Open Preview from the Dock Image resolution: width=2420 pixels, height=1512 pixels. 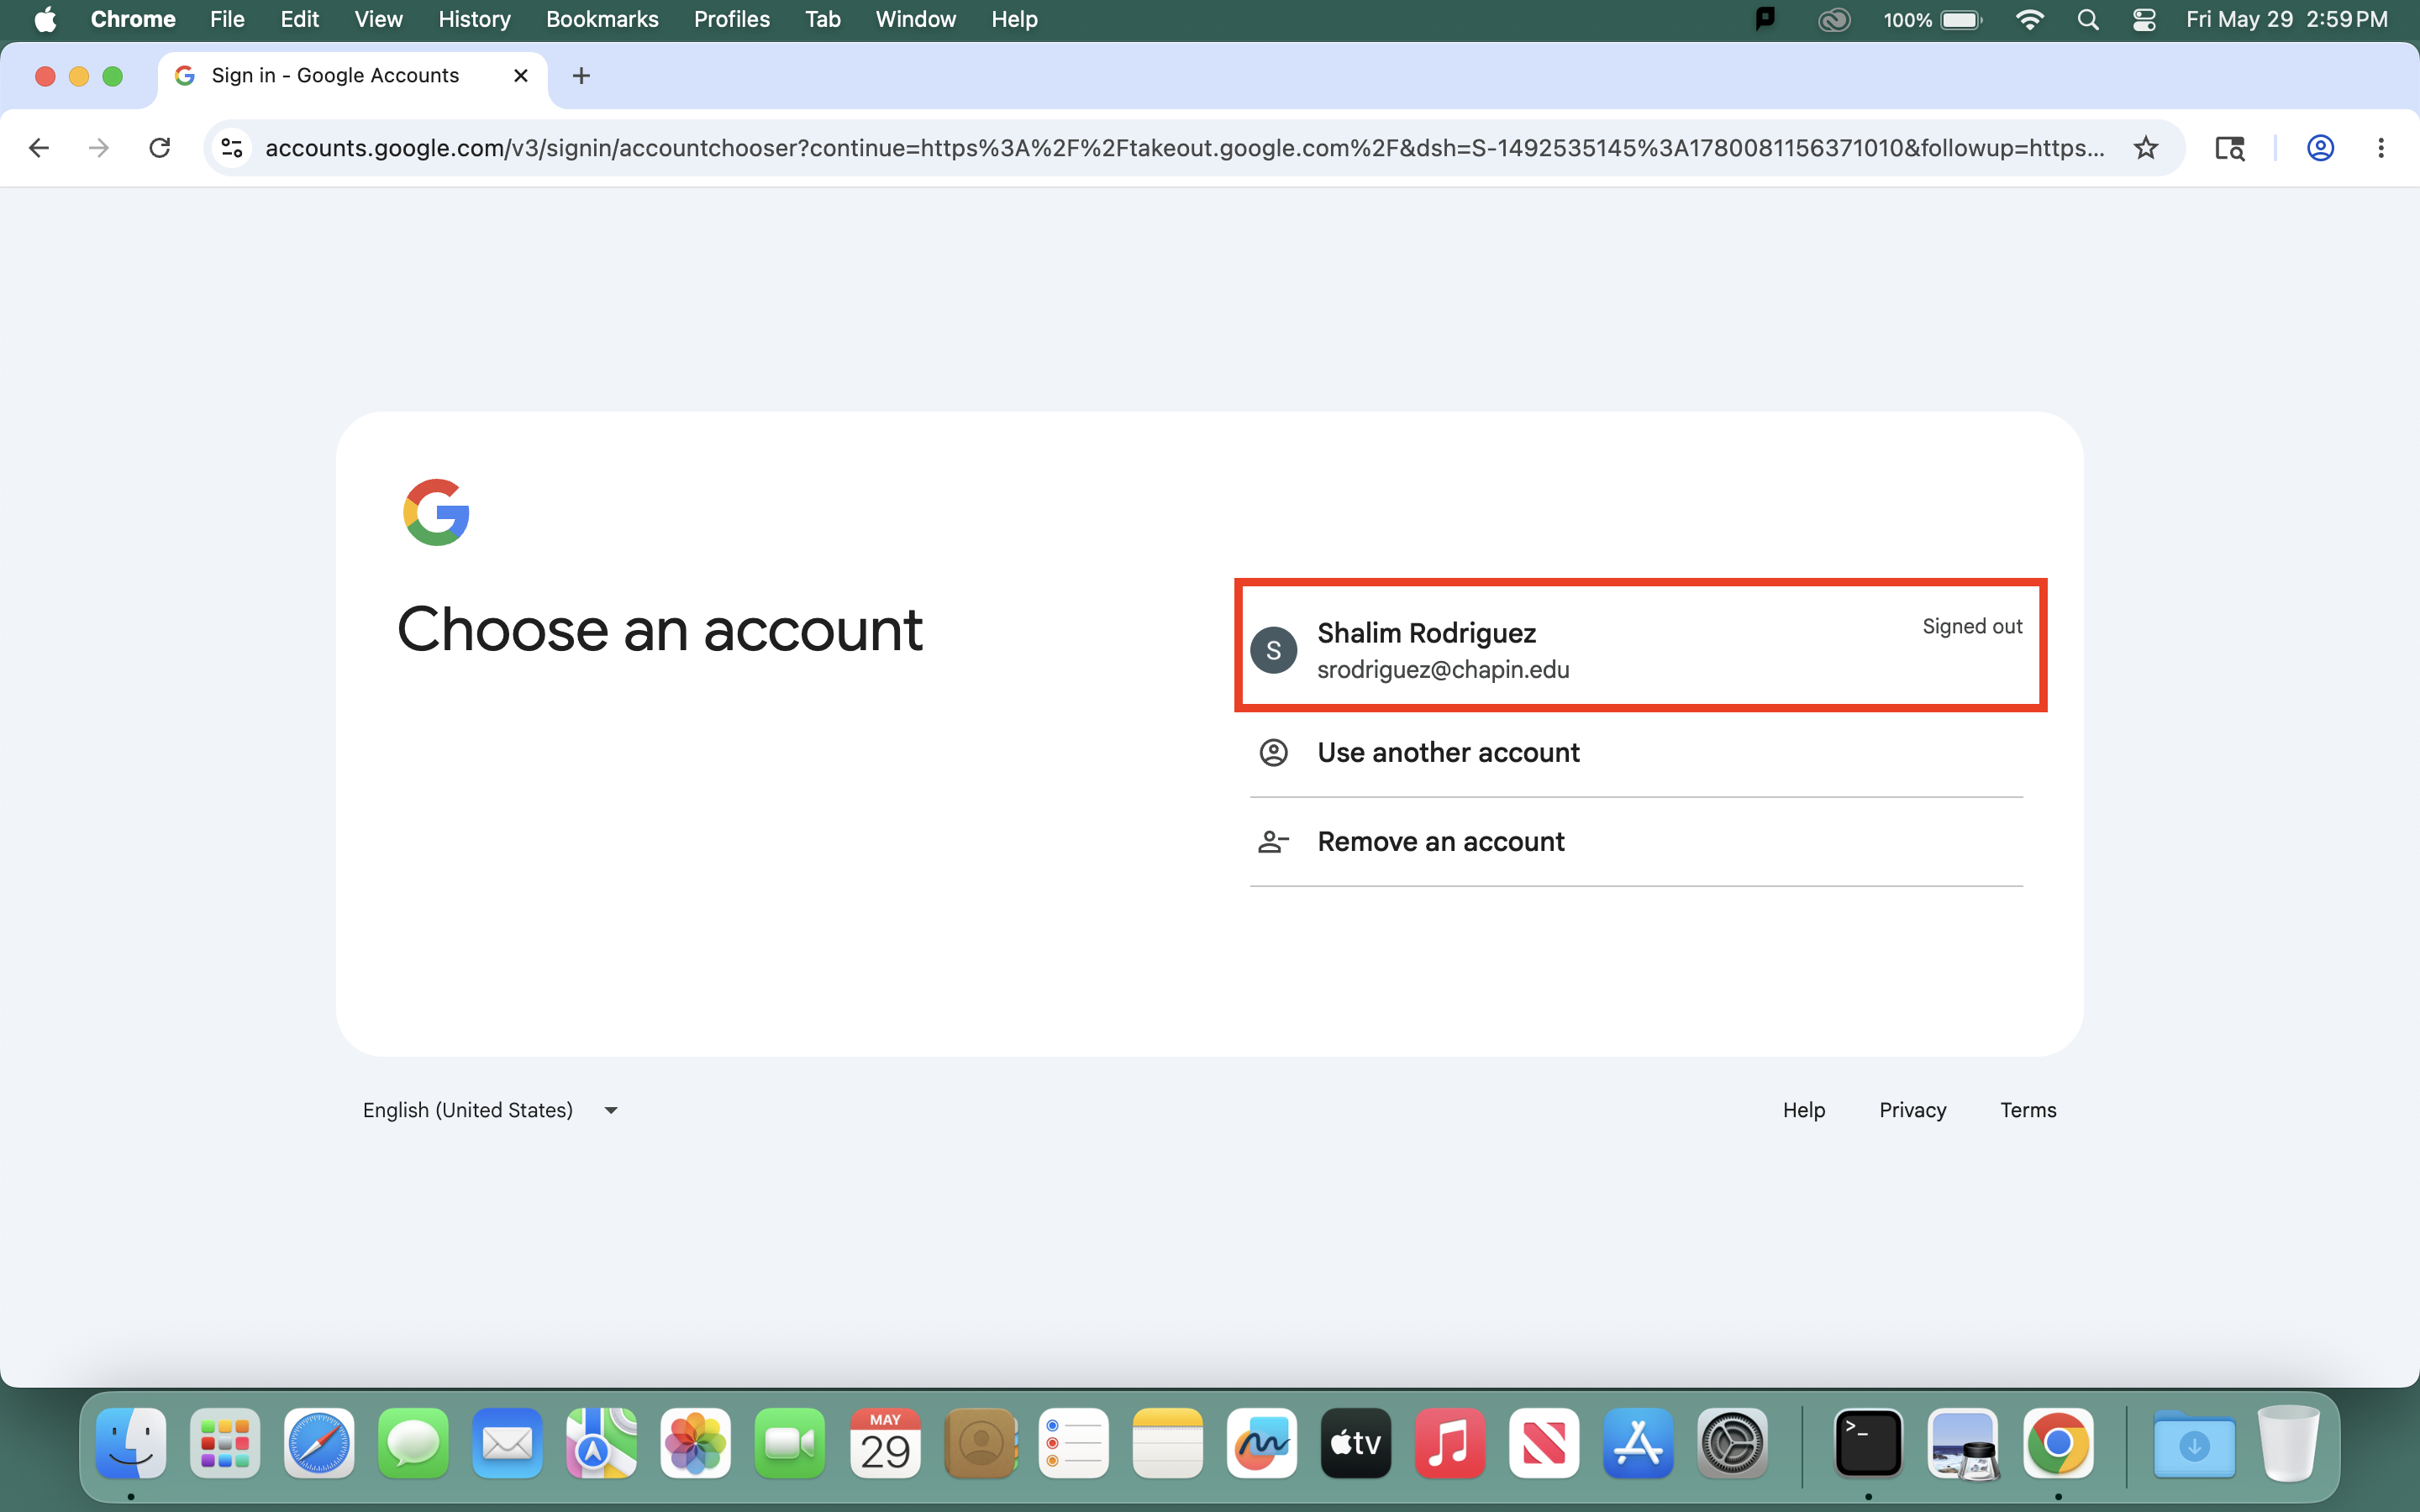coord(1963,1443)
